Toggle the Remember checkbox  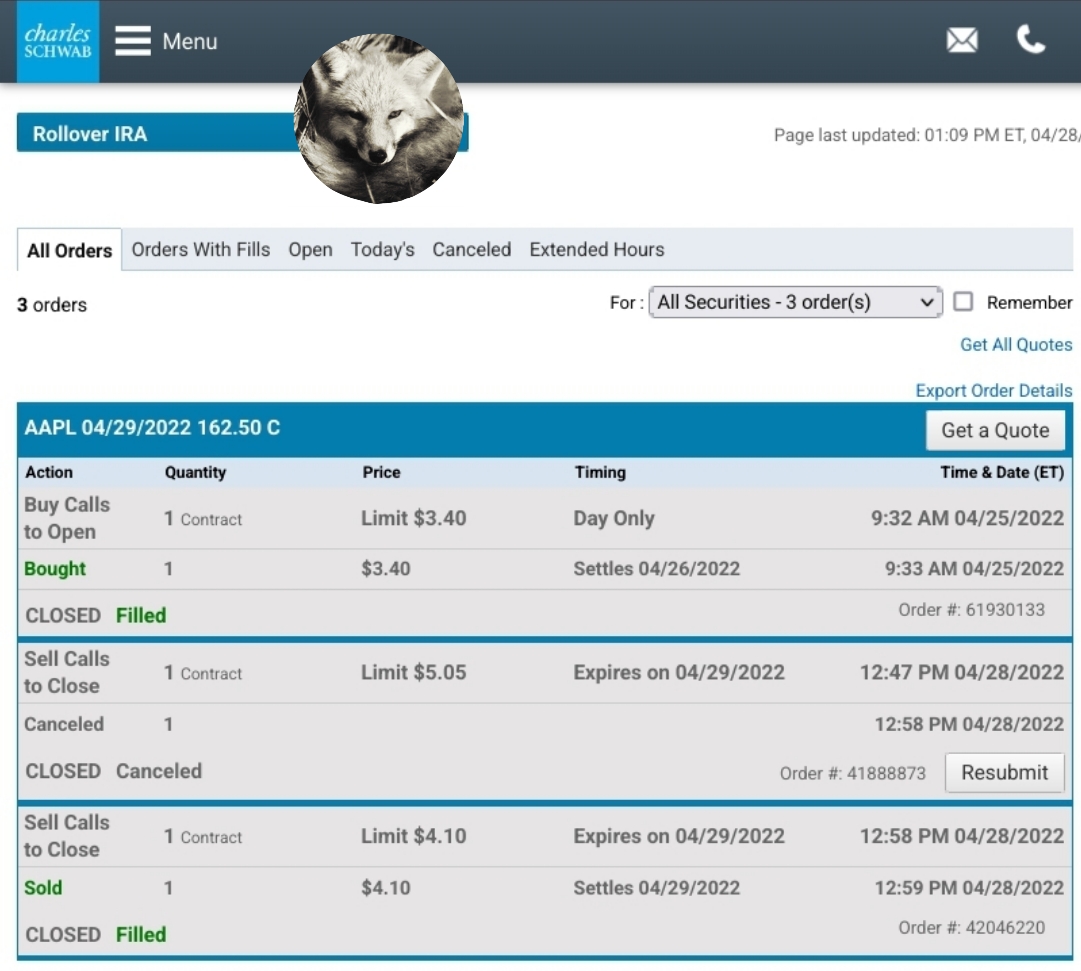point(963,302)
